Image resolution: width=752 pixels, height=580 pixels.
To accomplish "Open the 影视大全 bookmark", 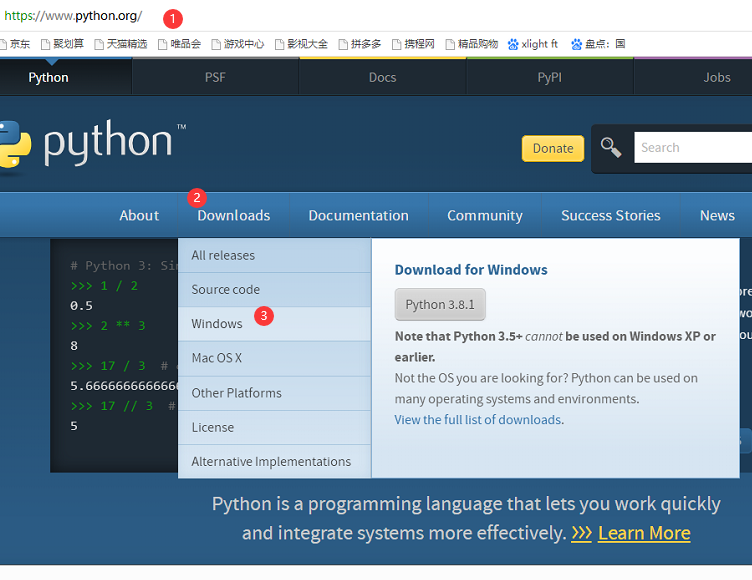I will (301, 44).
